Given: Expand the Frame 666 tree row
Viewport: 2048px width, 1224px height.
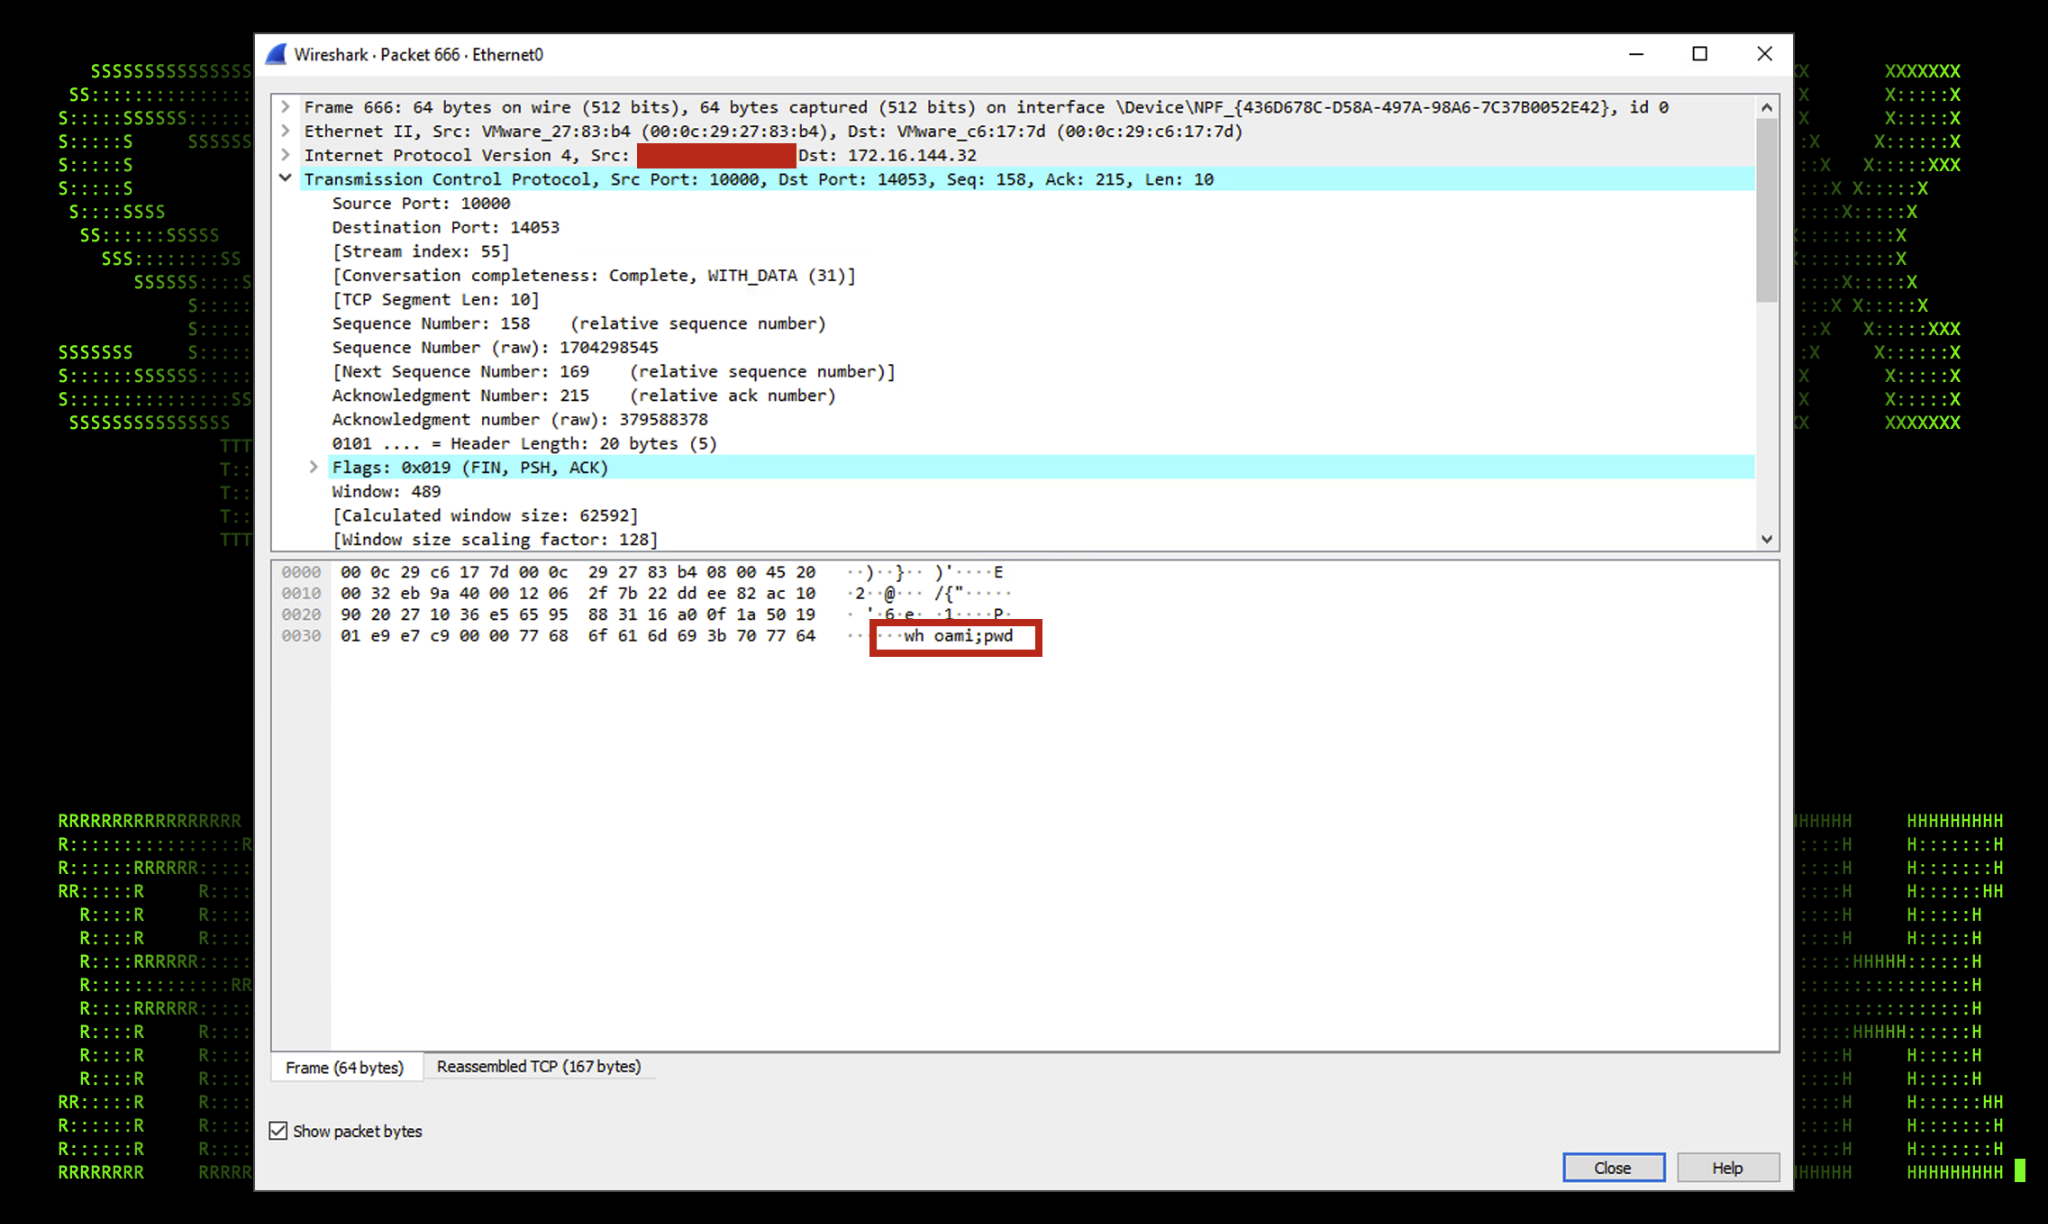Looking at the screenshot, I should click(x=286, y=107).
